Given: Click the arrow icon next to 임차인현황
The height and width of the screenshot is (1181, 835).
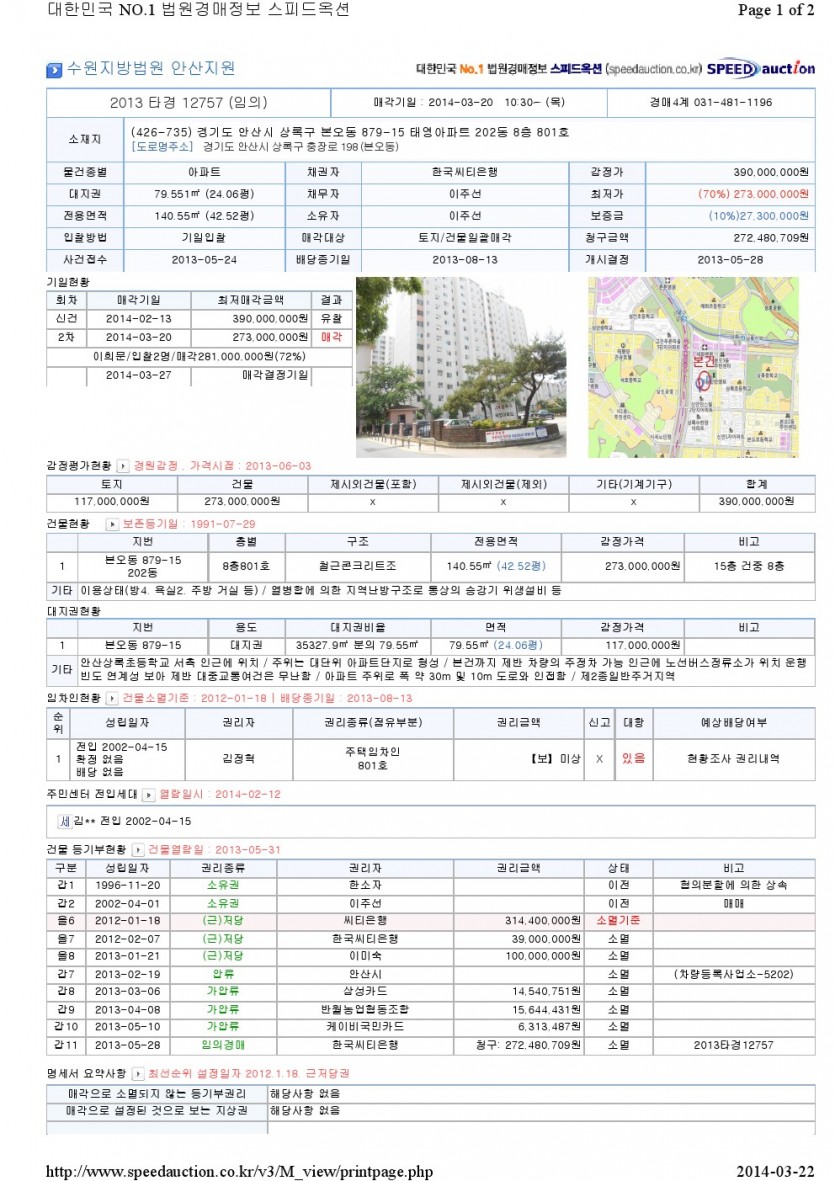Looking at the screenshot, I should pos(112,699).
